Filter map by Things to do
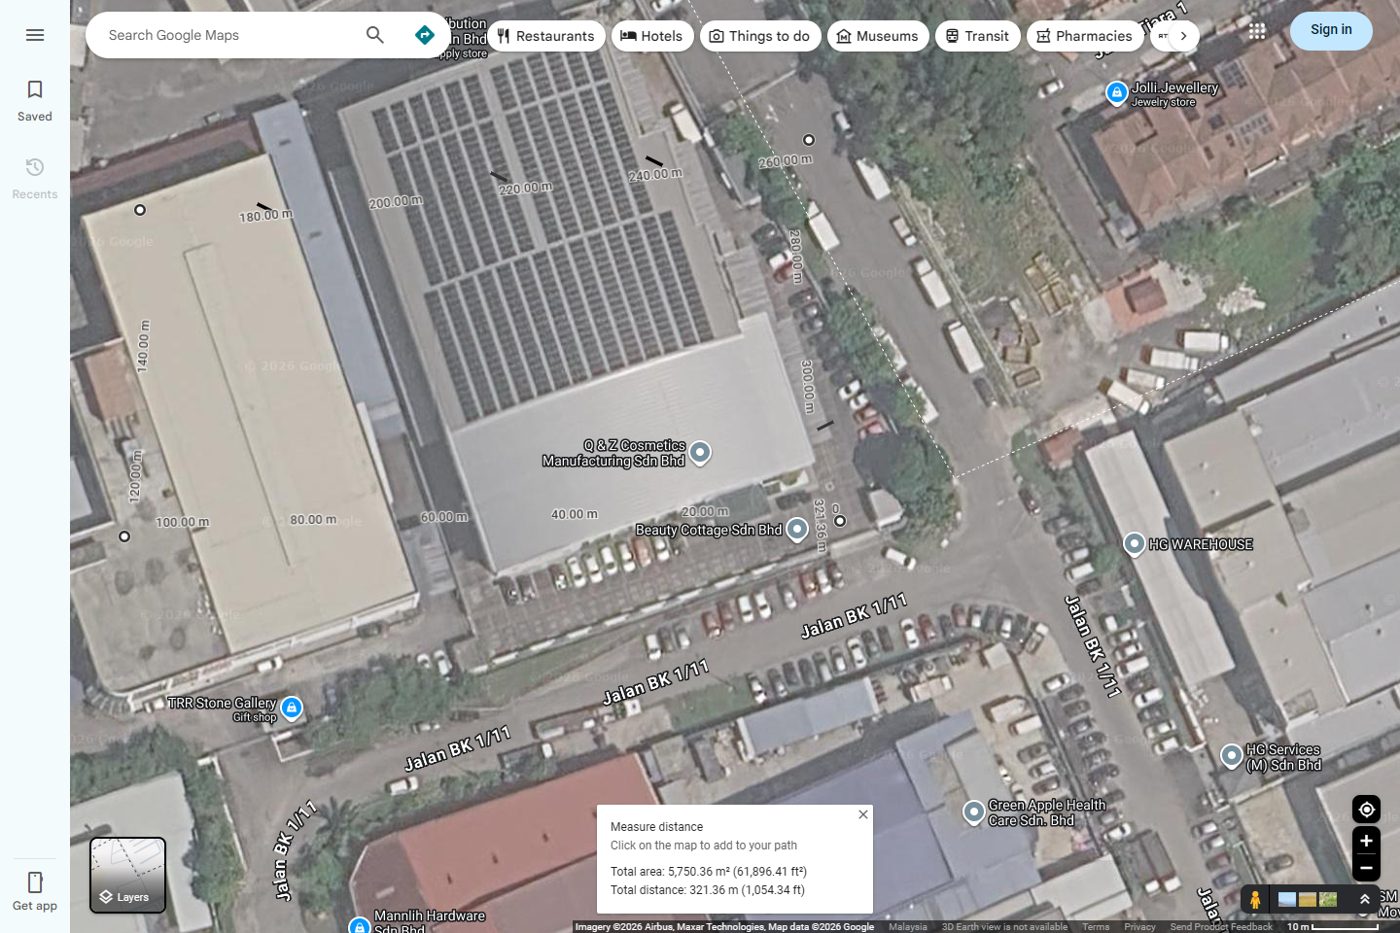The width and height of the screenshot is (1400, 933). [760, 36]
